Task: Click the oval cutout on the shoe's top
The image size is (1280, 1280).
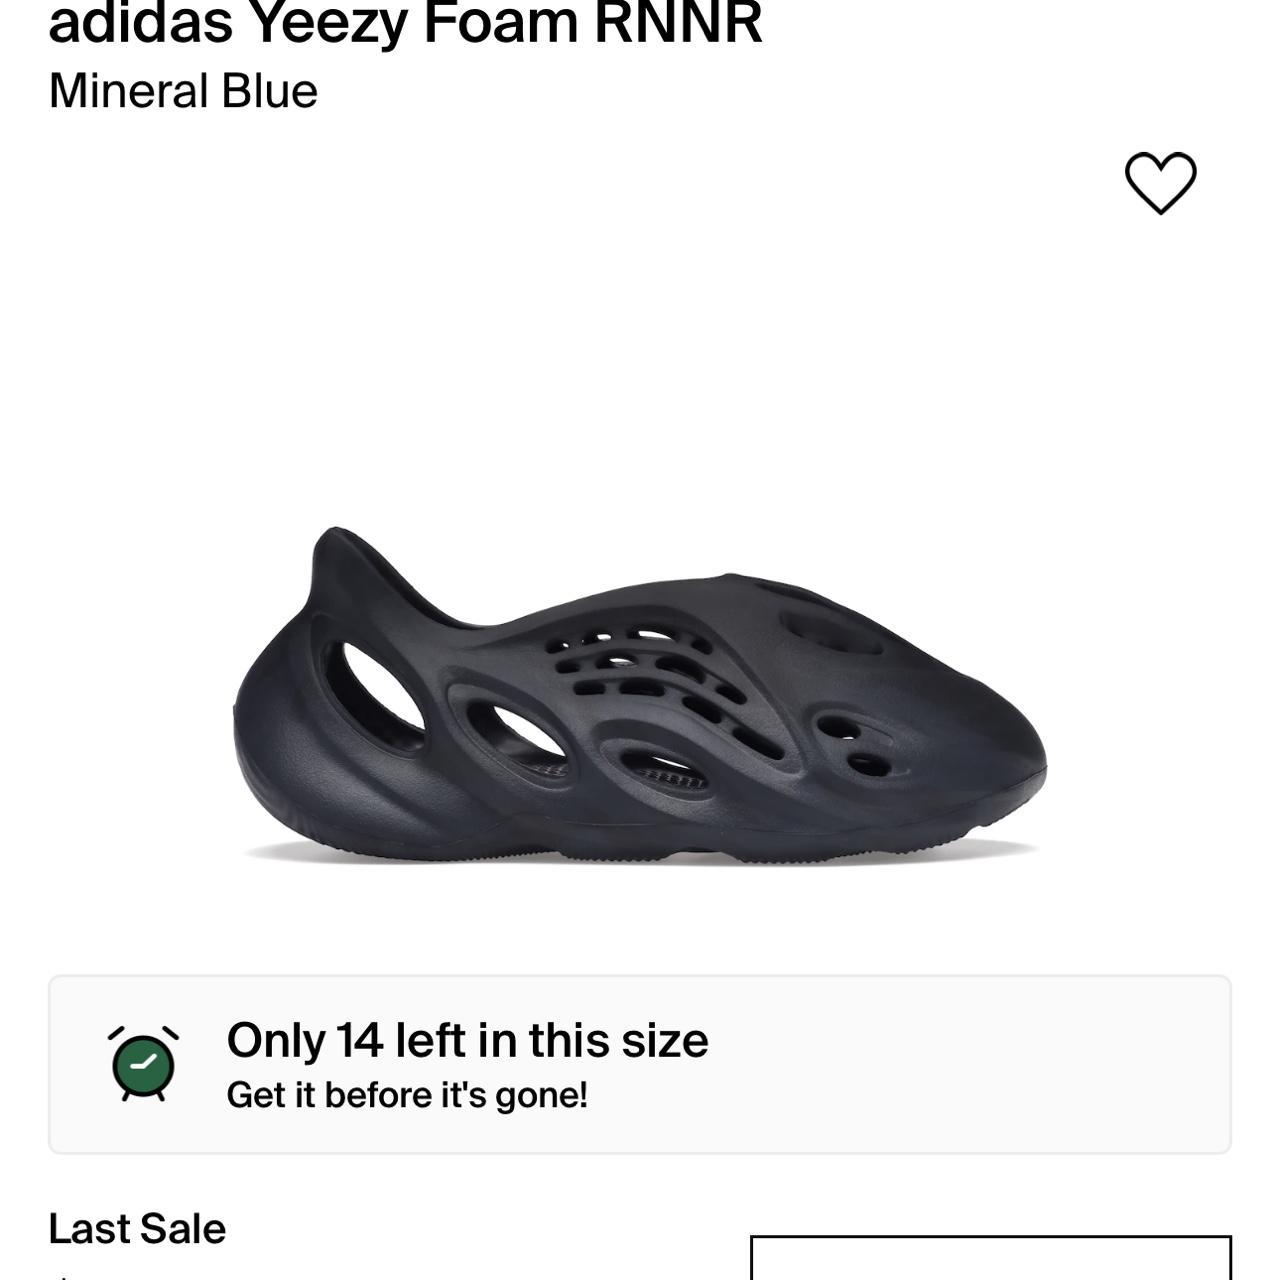Action: (828, 632)
